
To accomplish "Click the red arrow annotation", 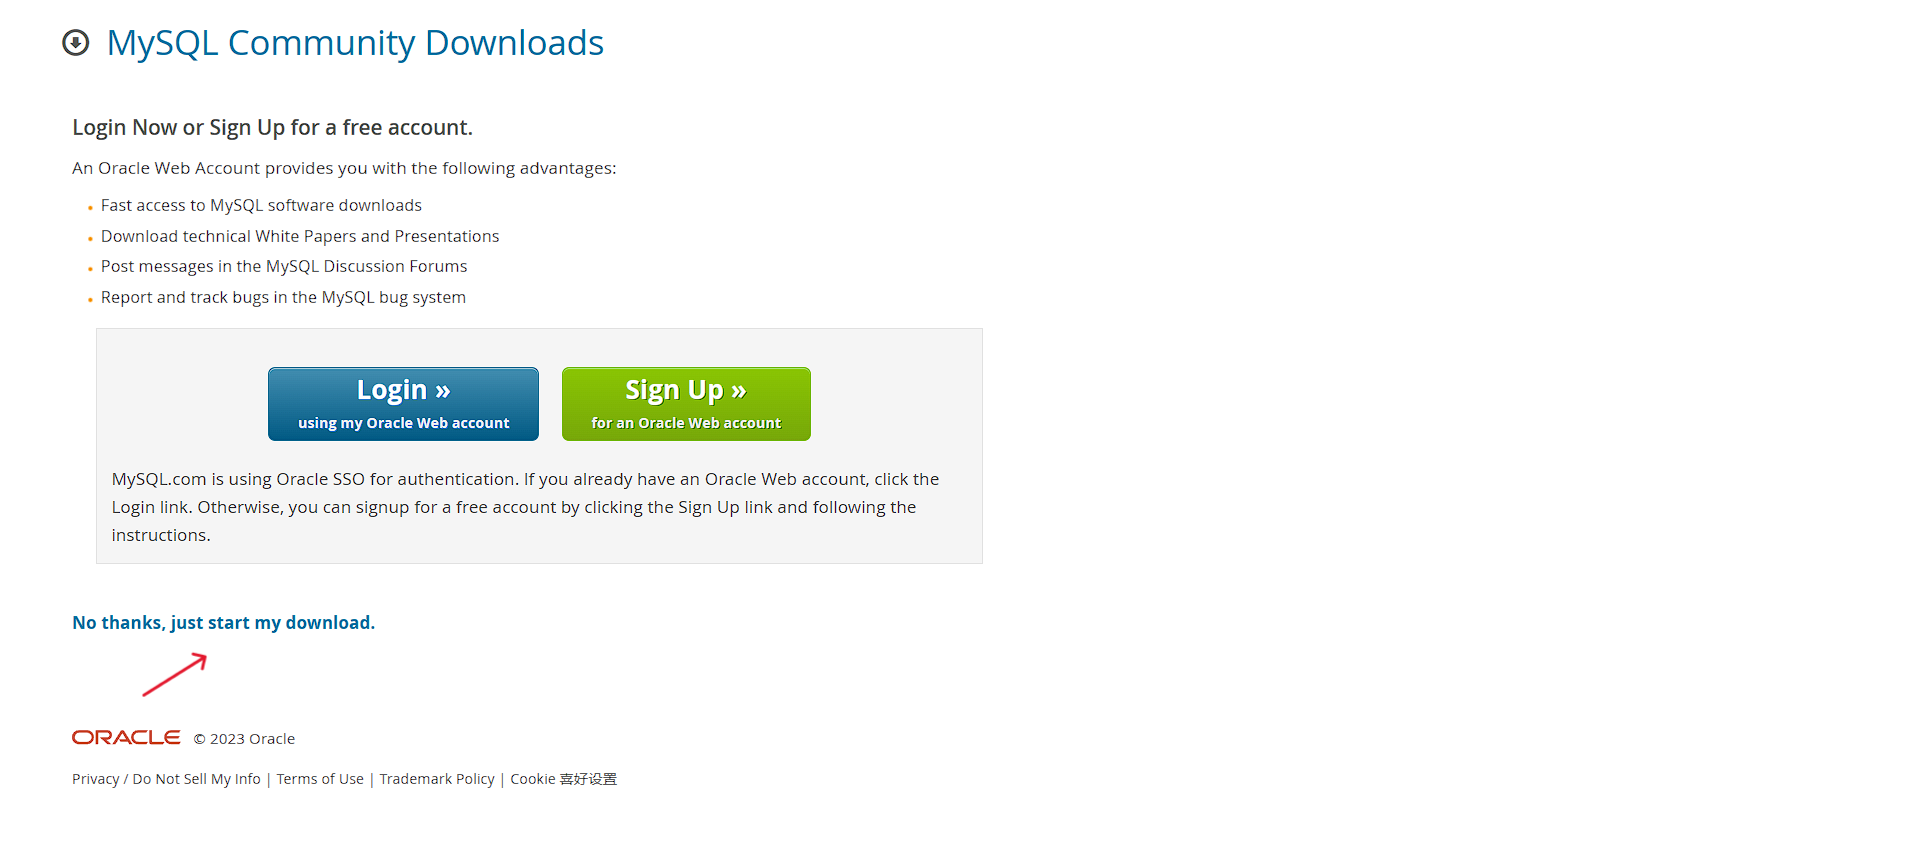I will (x=175, y=675).
